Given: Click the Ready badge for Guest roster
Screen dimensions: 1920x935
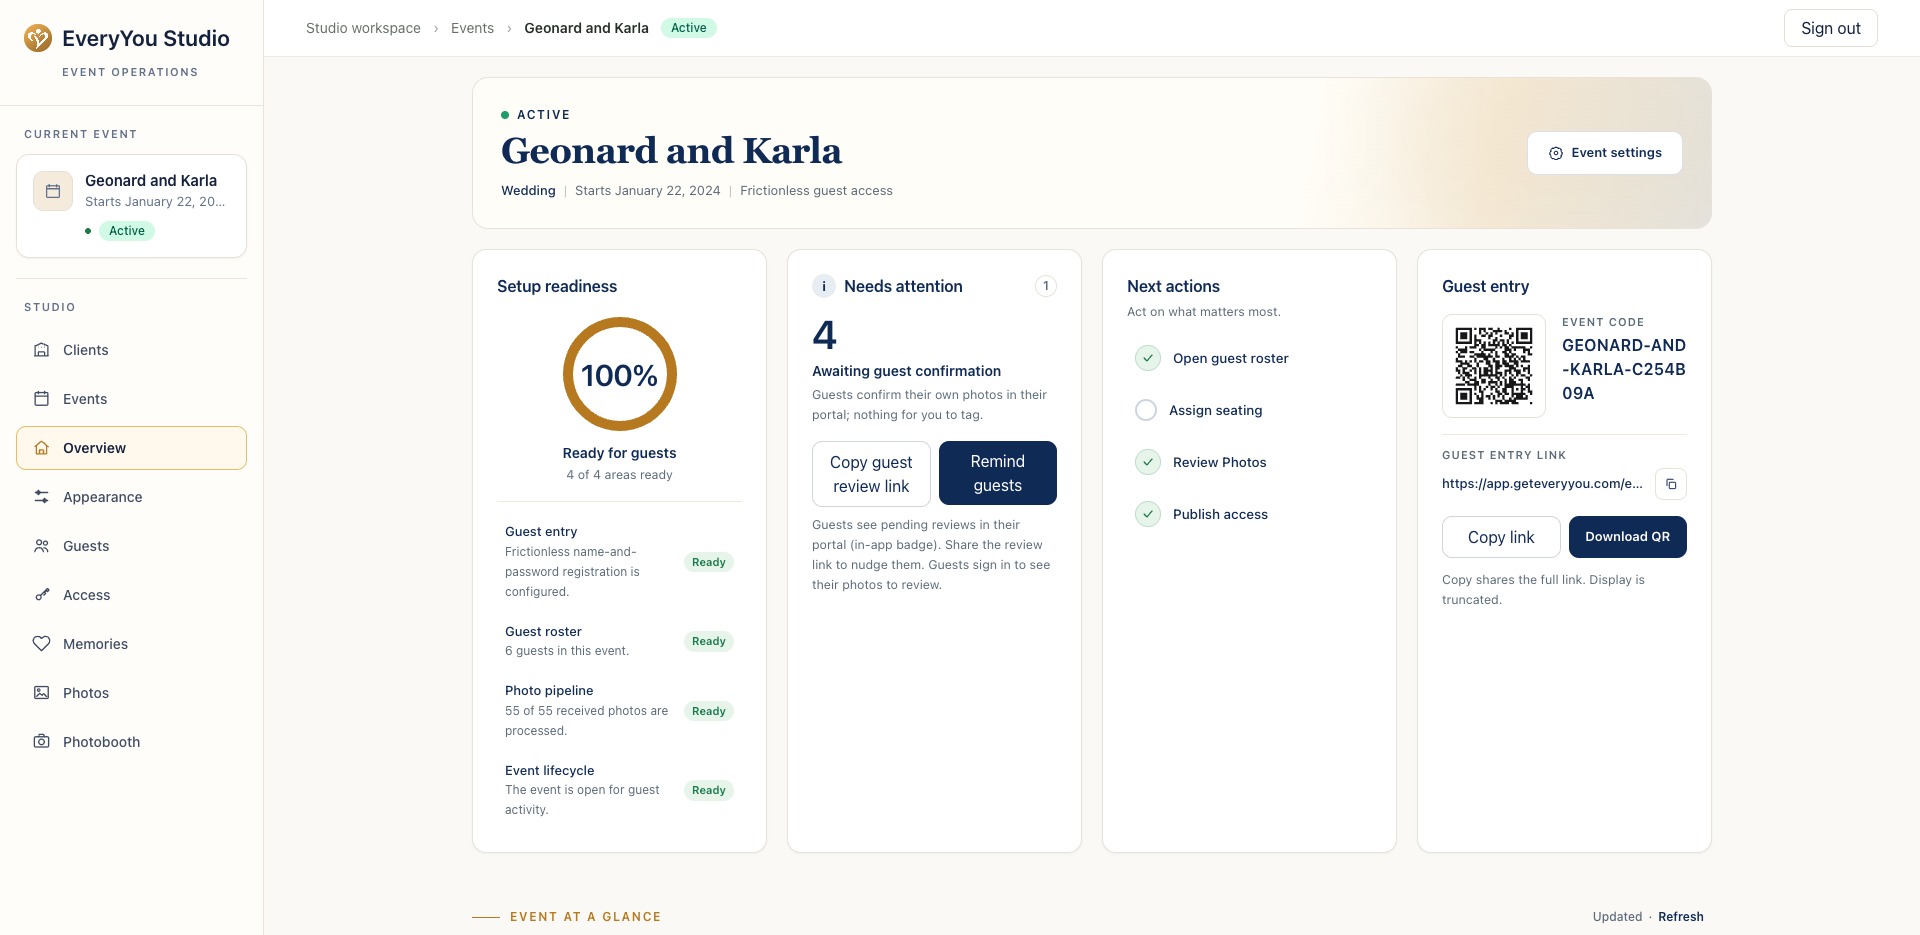Looking at the screenshot, I should 709,641.
